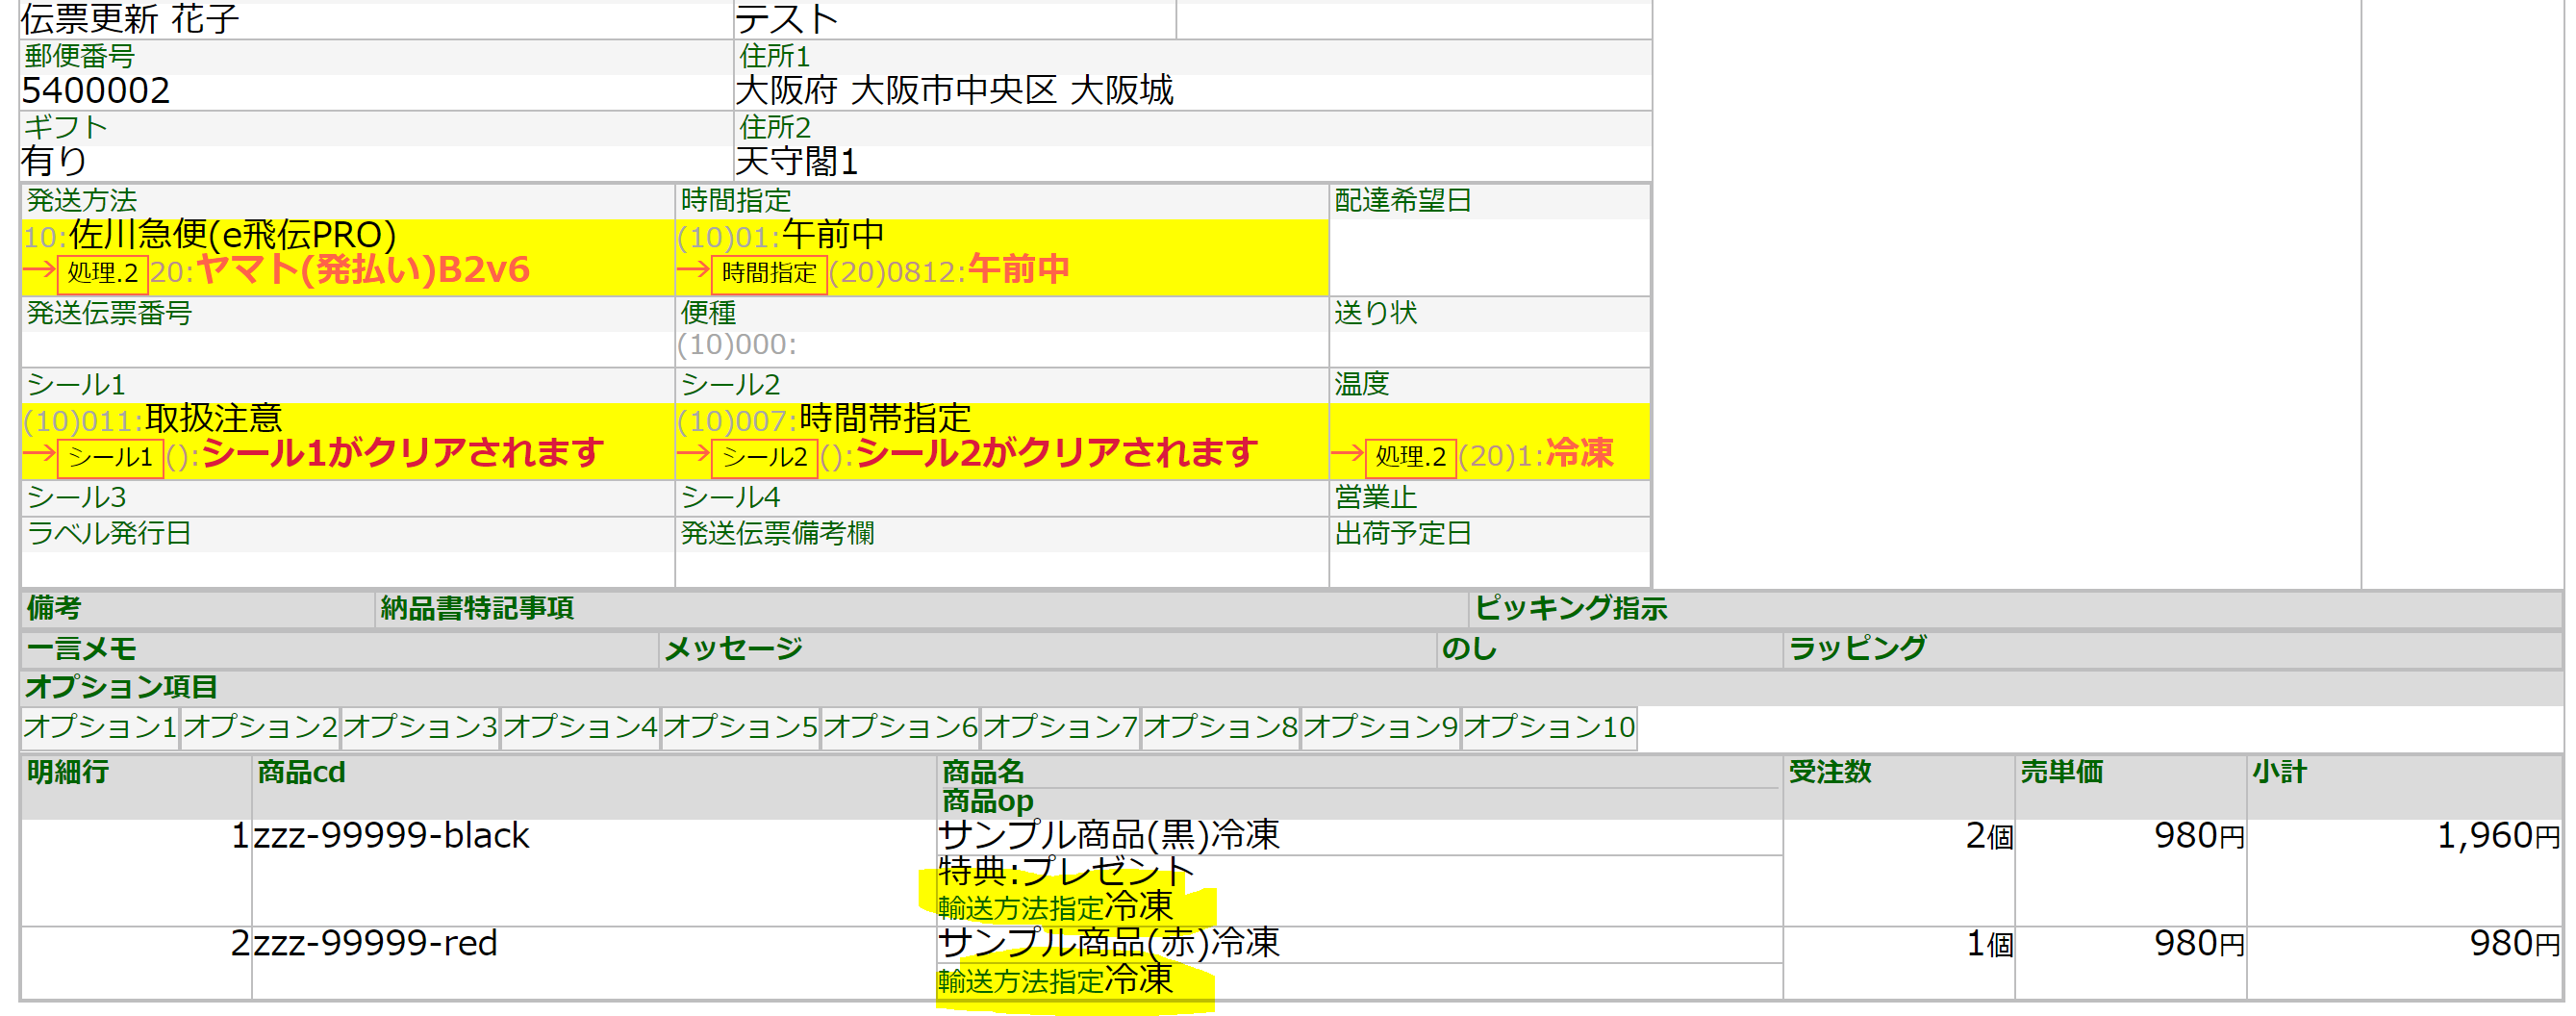The height and width of the screenshot is (1016, 2576).
Task: Select the オプション10 cell
Action: pyautogui.click(x=1548, y=727)
